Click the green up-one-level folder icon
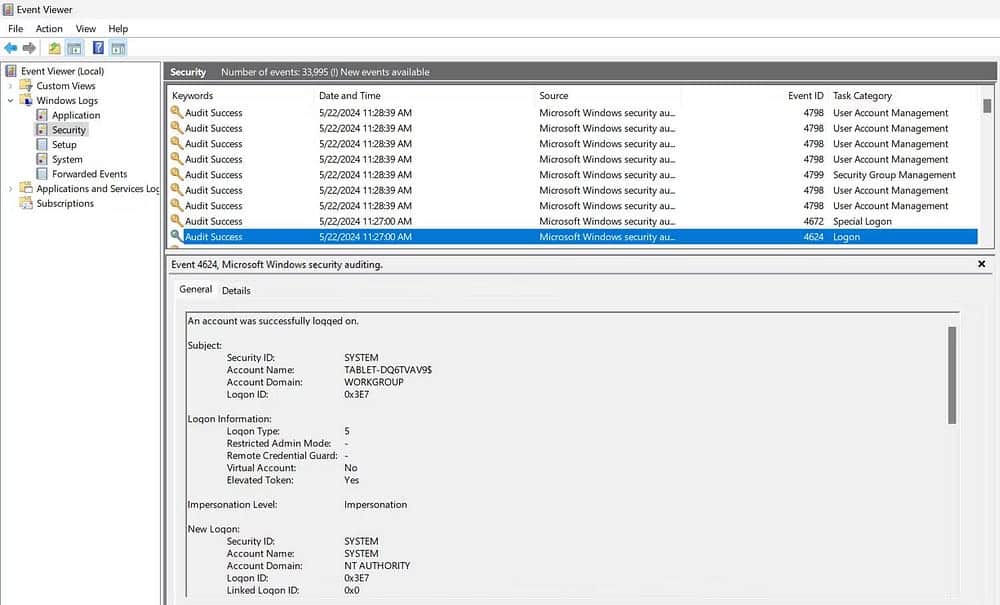 [x=55, y=48]
